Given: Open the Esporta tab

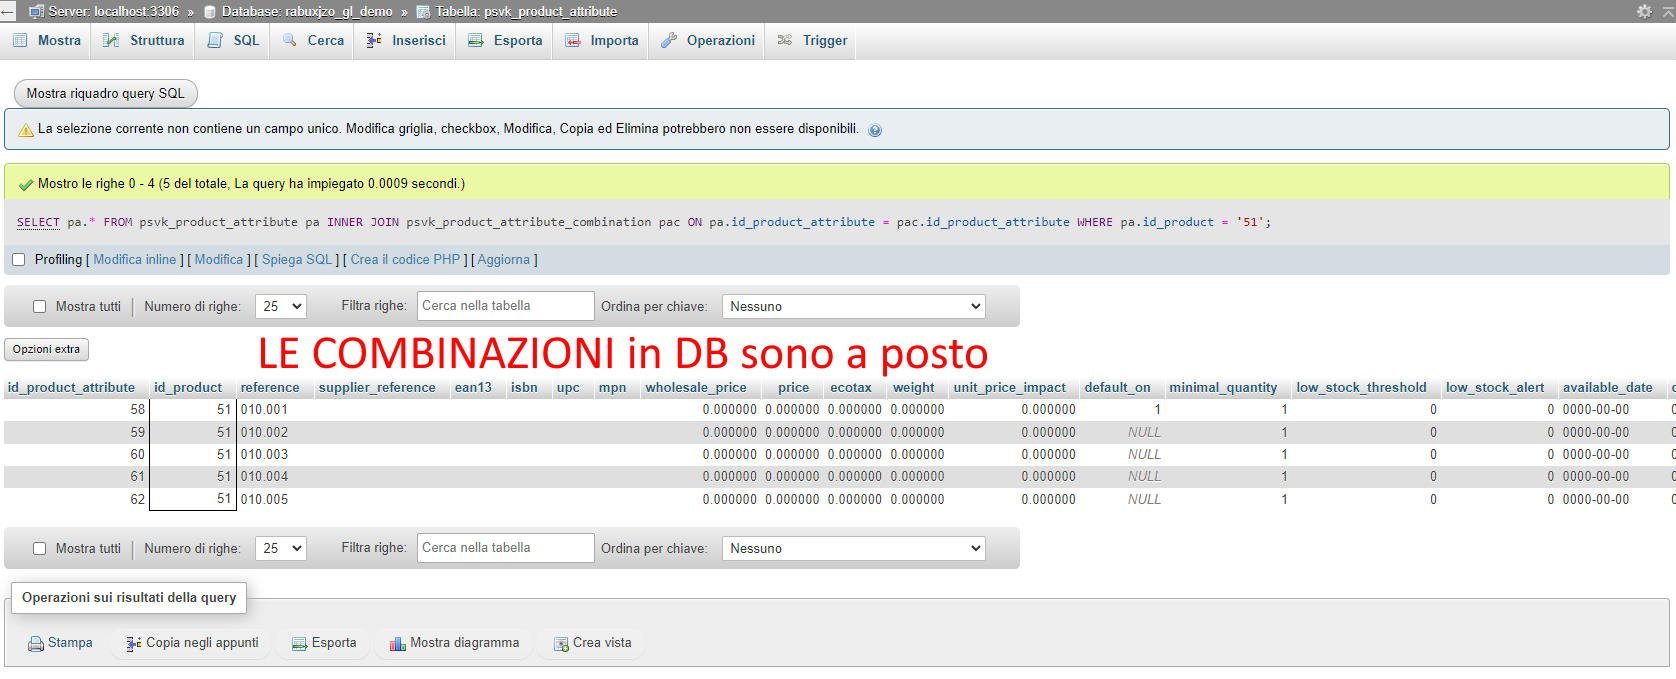Looking at the screenshot, I should [505, 41].
